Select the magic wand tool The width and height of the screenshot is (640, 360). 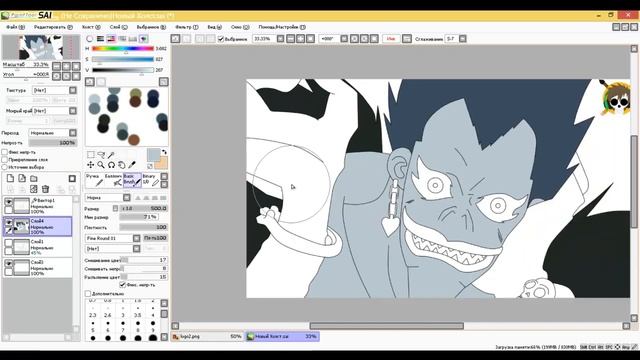click(x=111, y=155)
